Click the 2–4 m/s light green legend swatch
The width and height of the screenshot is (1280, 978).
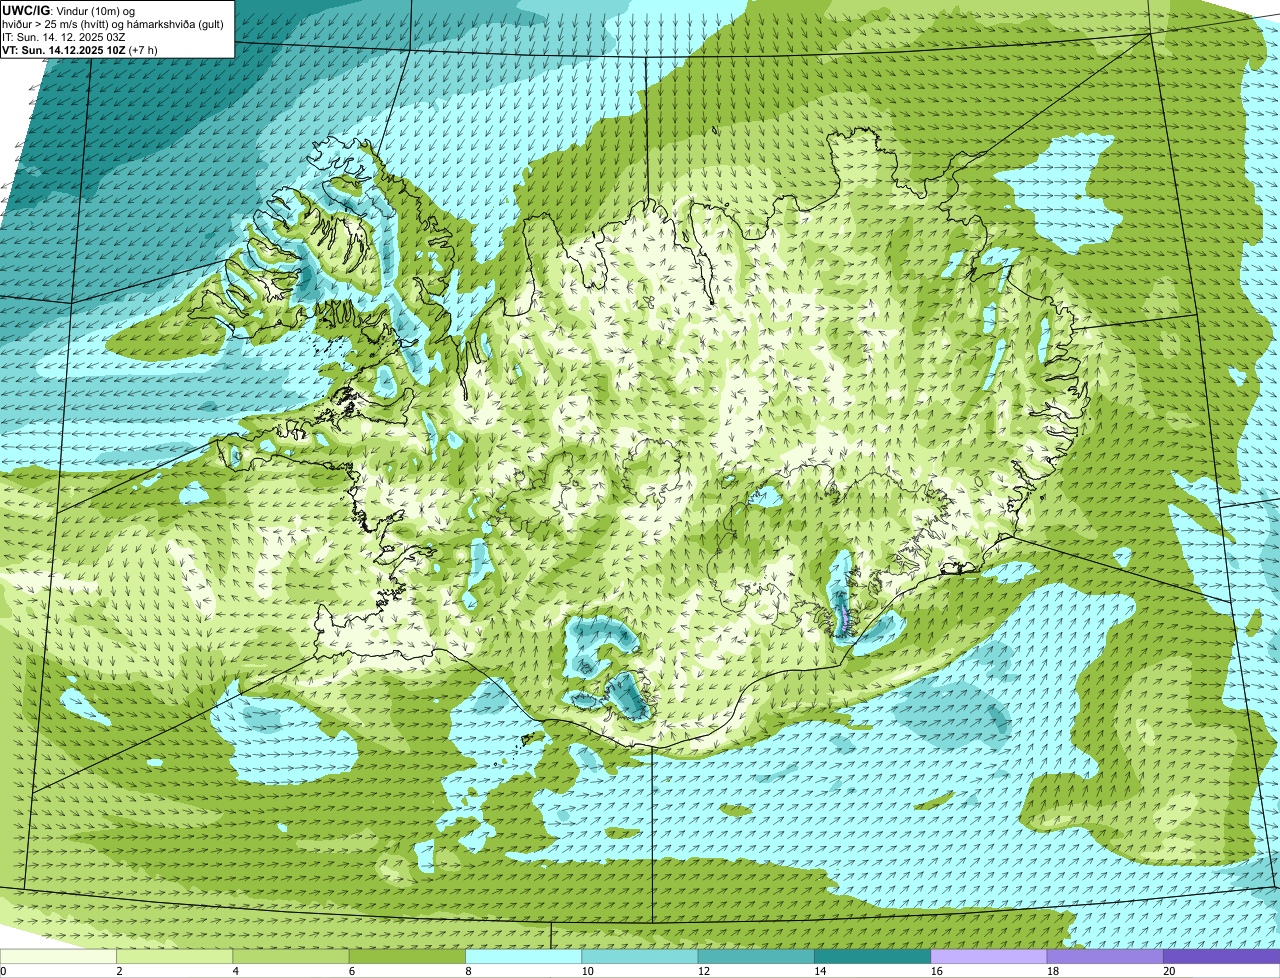(x=174, y=956)
